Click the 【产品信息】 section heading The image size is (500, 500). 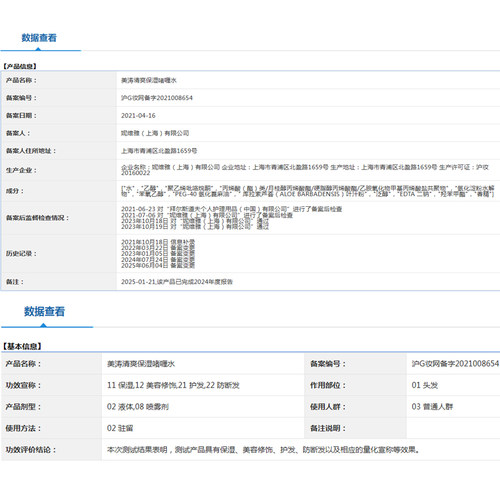point(20,66)
